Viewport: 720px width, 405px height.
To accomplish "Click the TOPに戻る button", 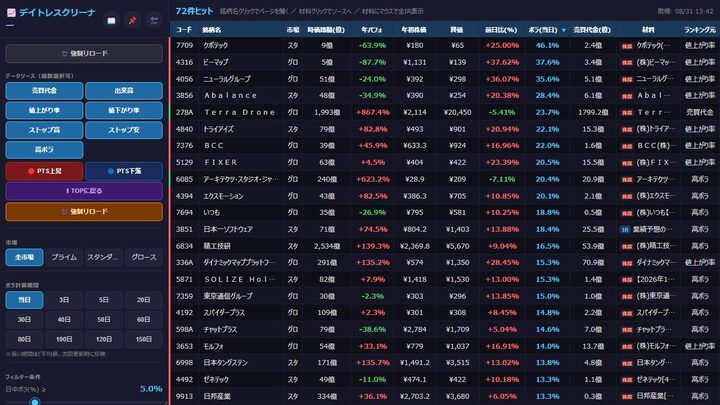I will [84, 191].
